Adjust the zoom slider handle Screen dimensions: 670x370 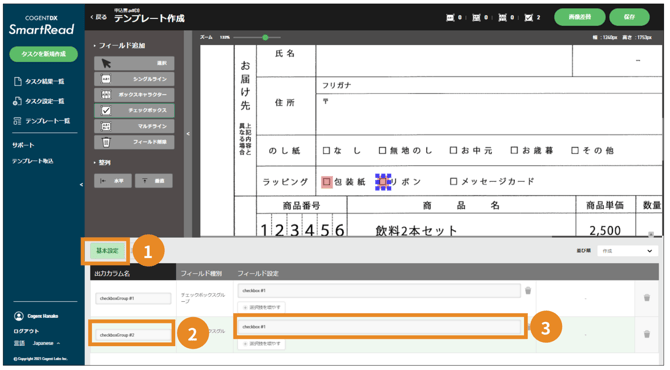(x=265, y=38)
